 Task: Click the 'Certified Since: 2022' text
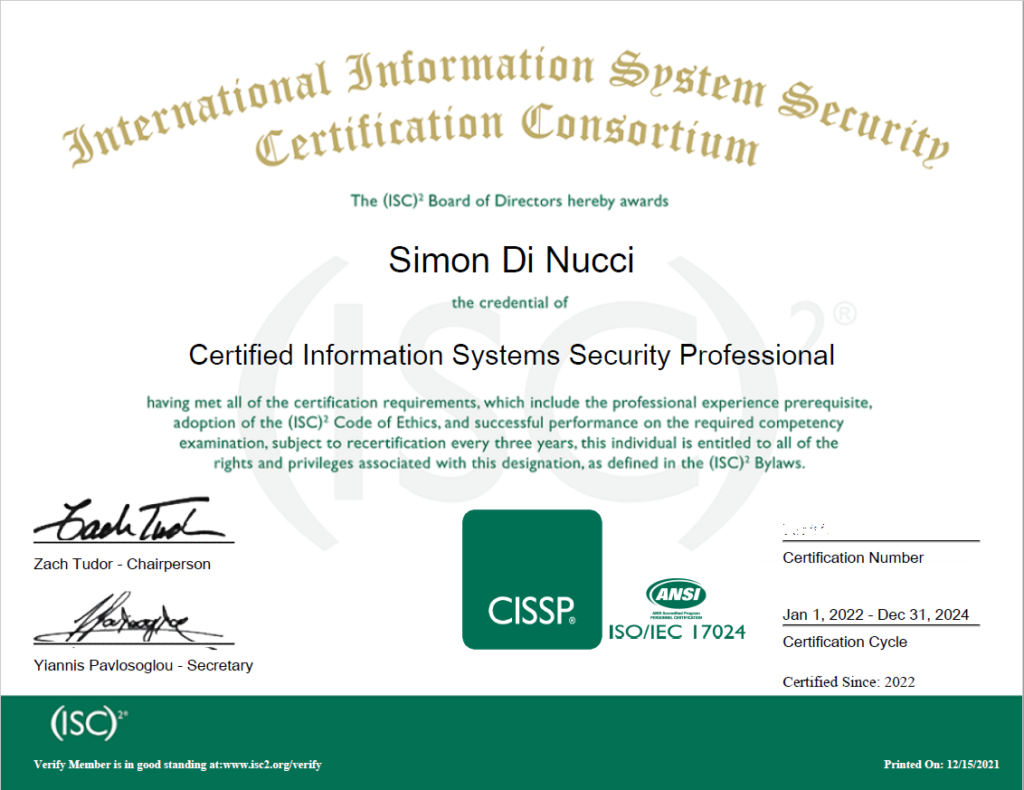(848, 682)
